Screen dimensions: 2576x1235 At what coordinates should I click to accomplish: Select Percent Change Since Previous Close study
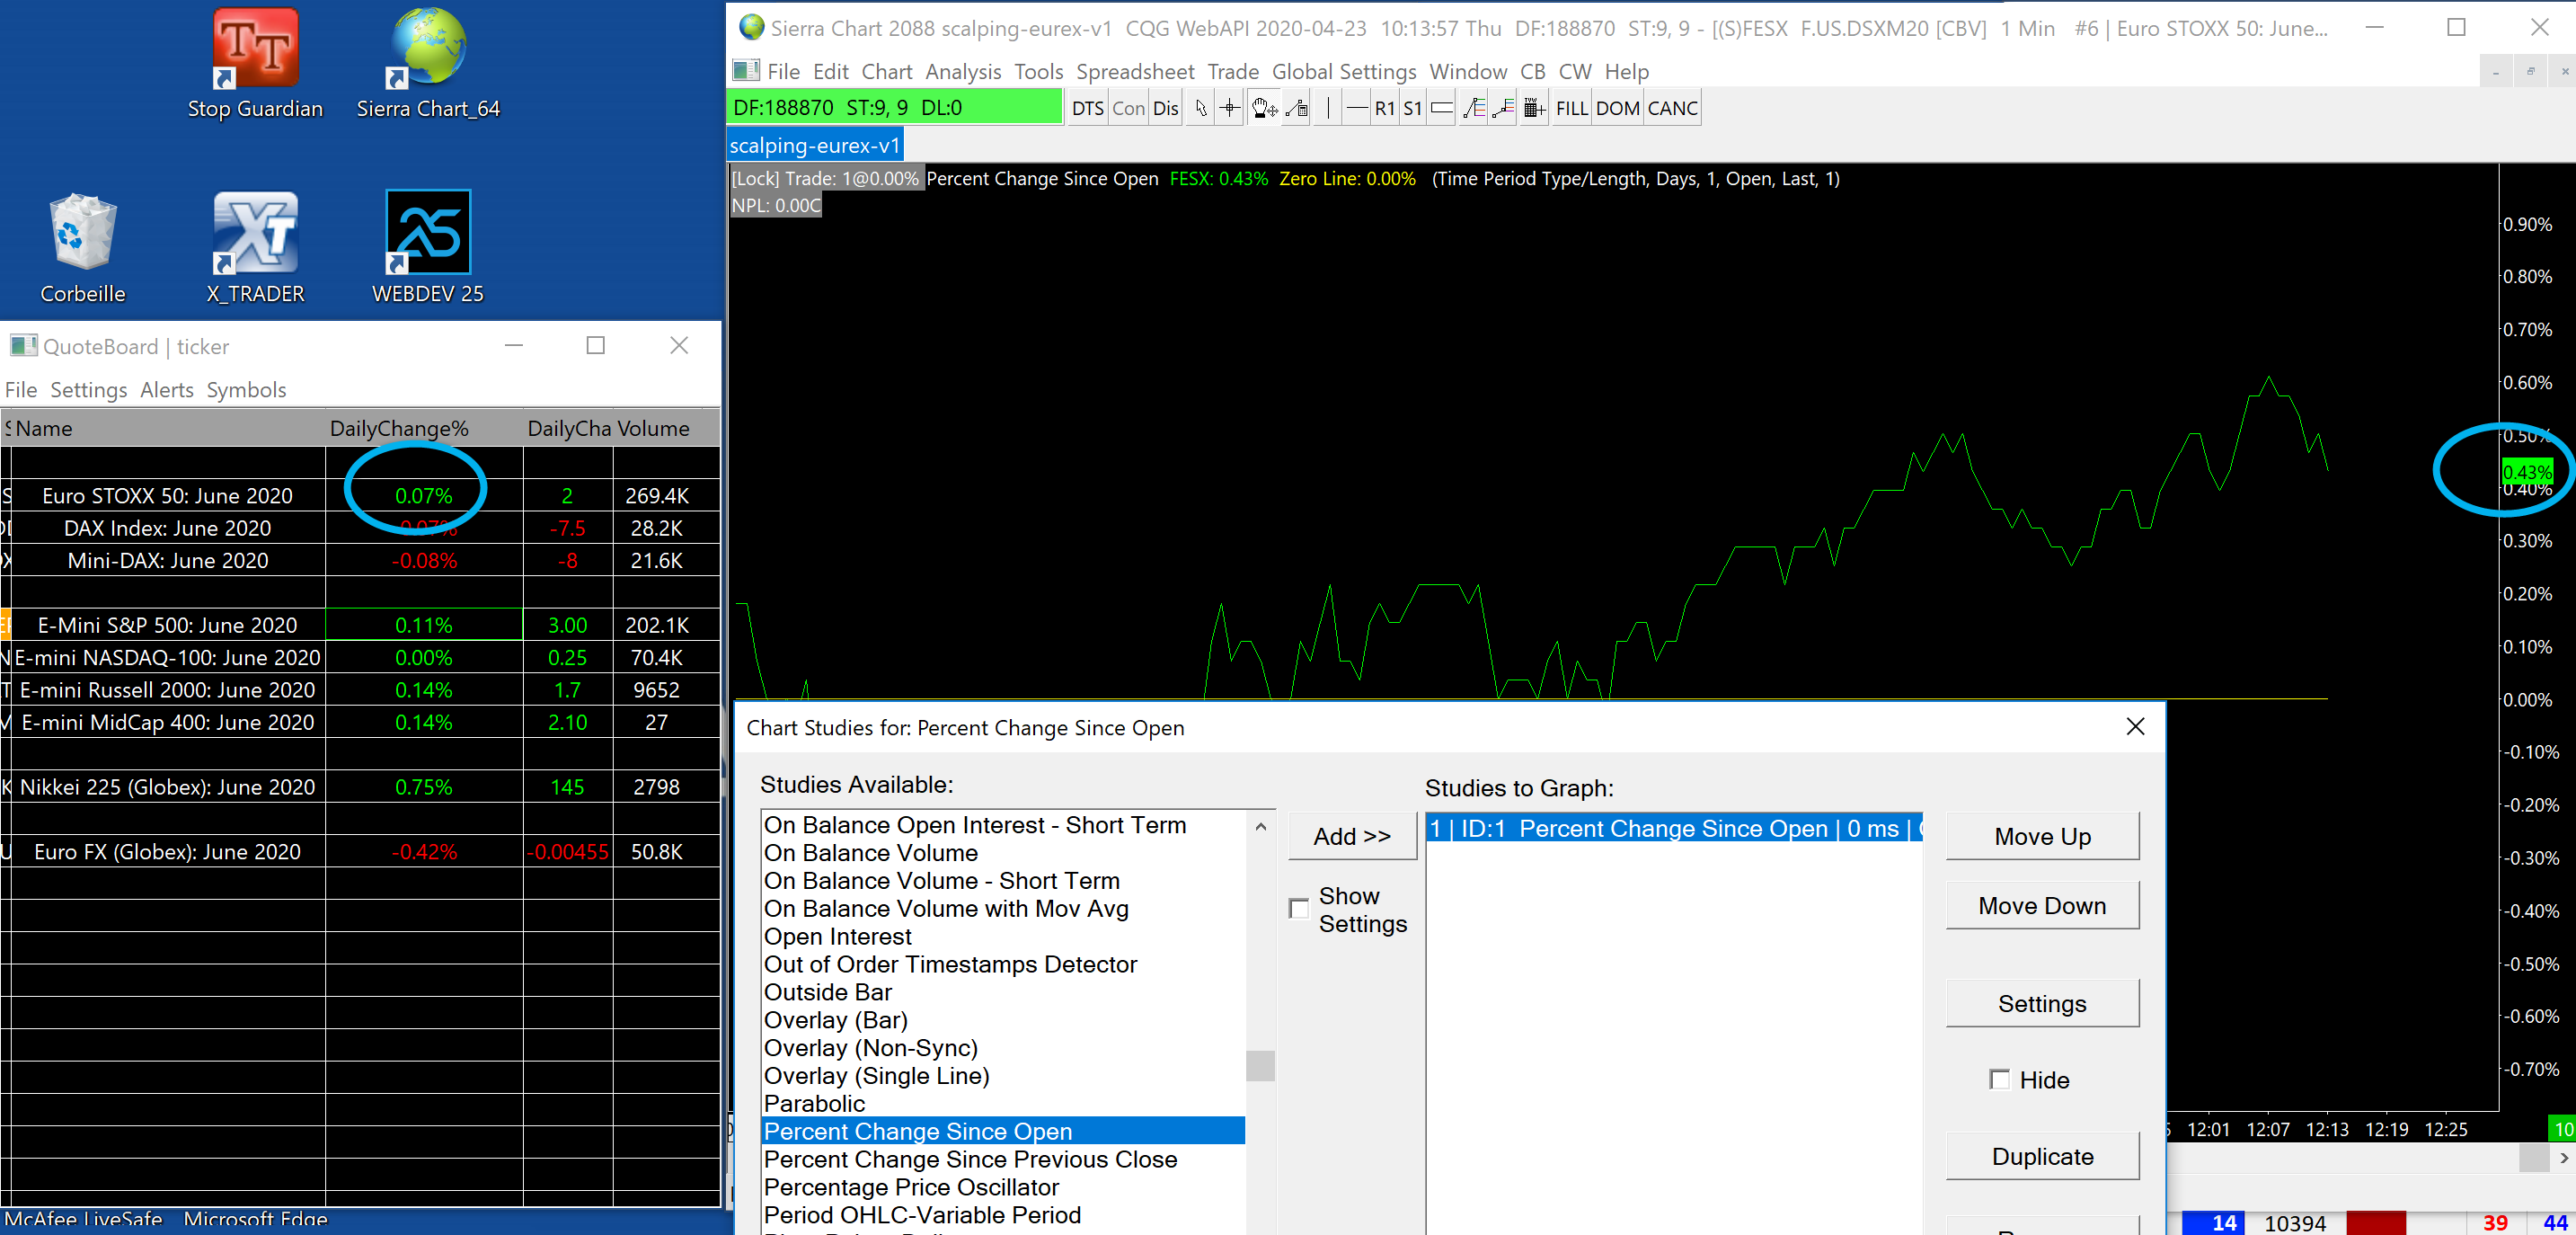tap(970, 1159)
